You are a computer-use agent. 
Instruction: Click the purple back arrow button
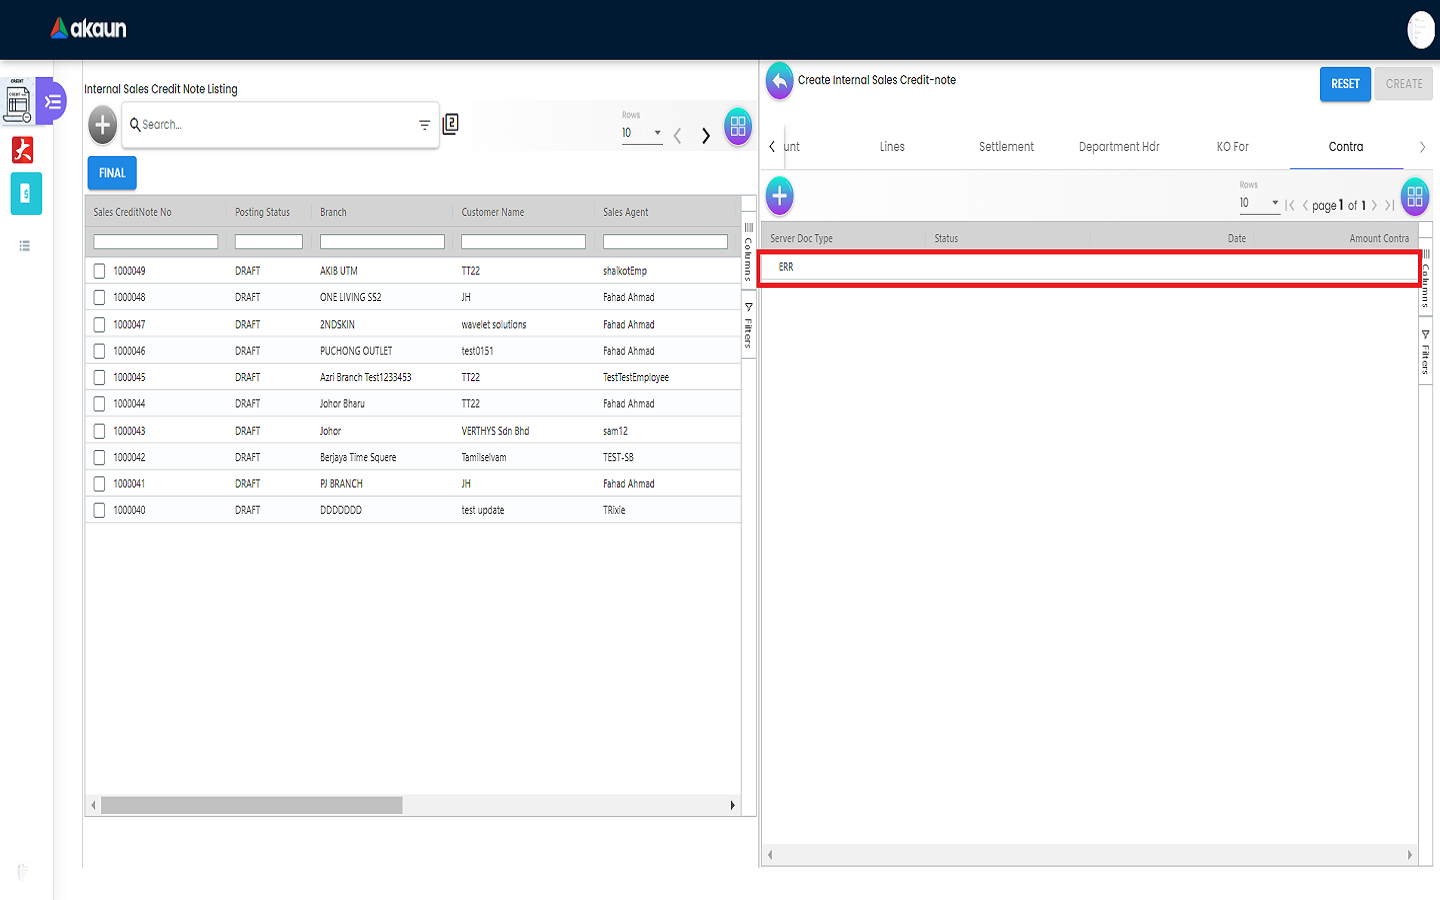(x=779, y=81)
